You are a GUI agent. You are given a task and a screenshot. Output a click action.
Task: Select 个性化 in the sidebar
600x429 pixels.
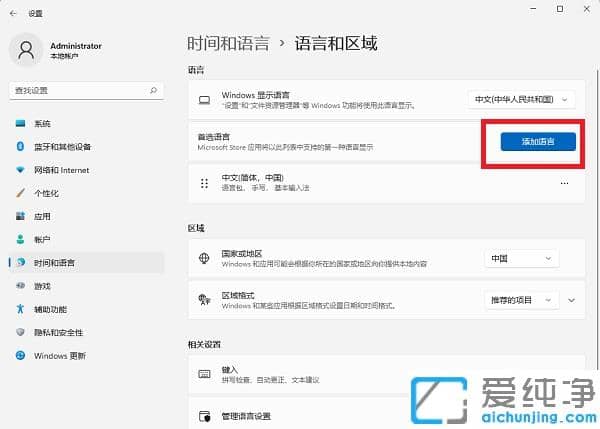[46, 192]
